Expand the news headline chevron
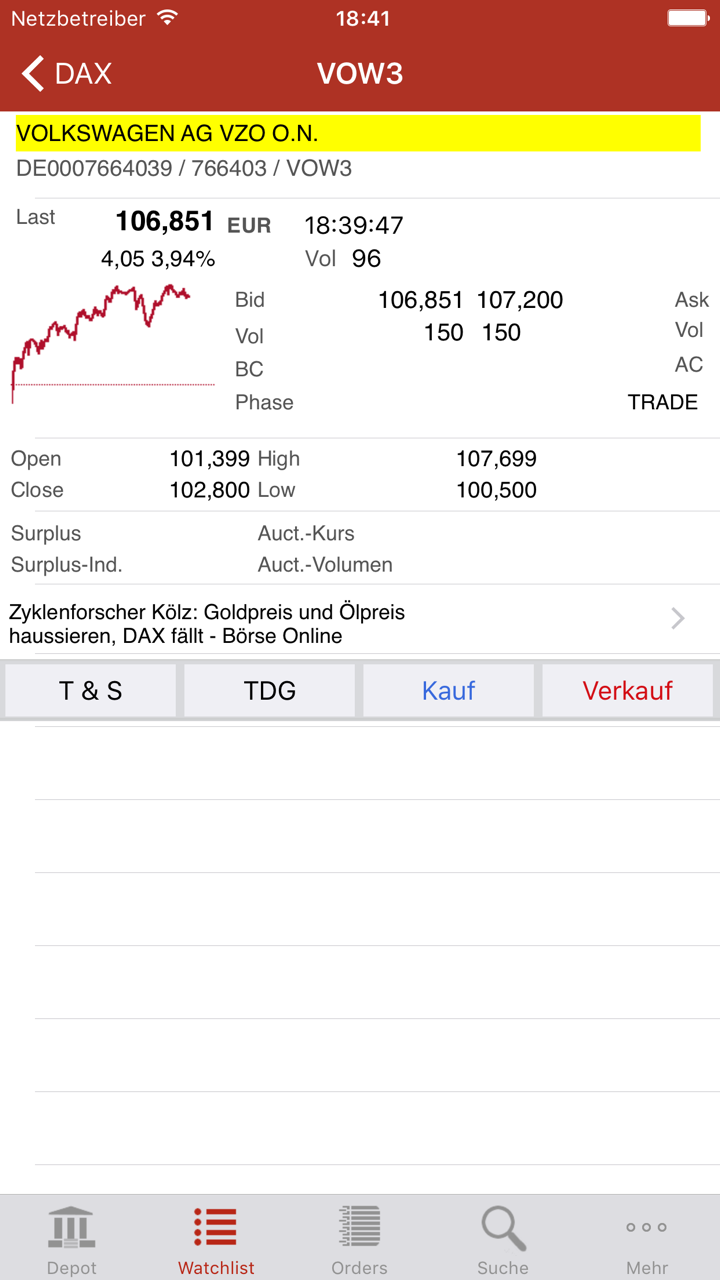The image size is (720, 1280). (x=678, y=619)
